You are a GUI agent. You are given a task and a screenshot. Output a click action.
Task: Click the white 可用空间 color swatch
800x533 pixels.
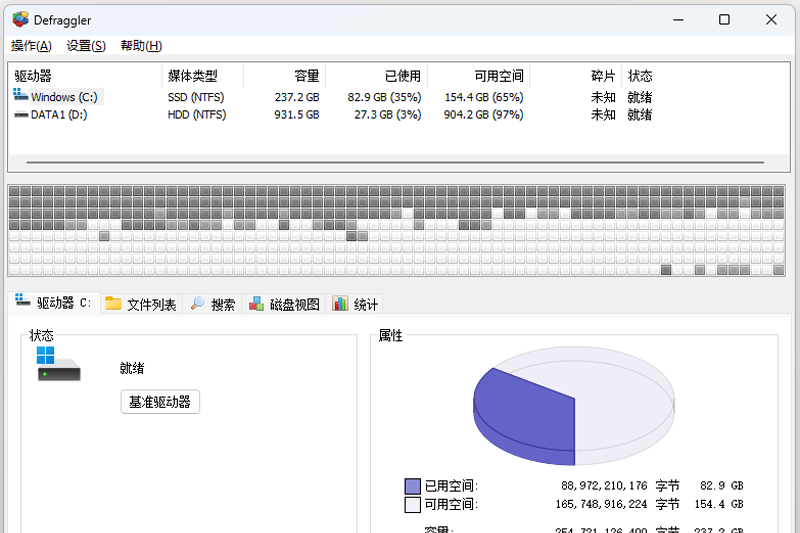point(412,505)
